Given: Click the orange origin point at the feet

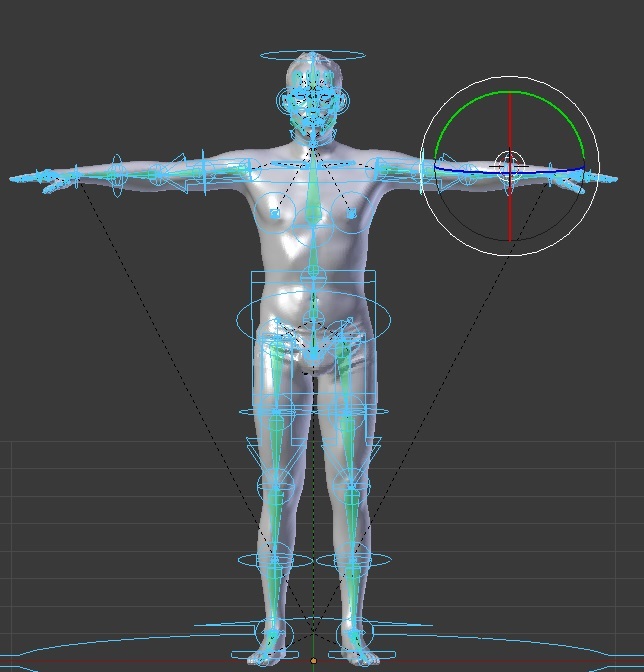Looking at the screenshot, I should point(313,661).
